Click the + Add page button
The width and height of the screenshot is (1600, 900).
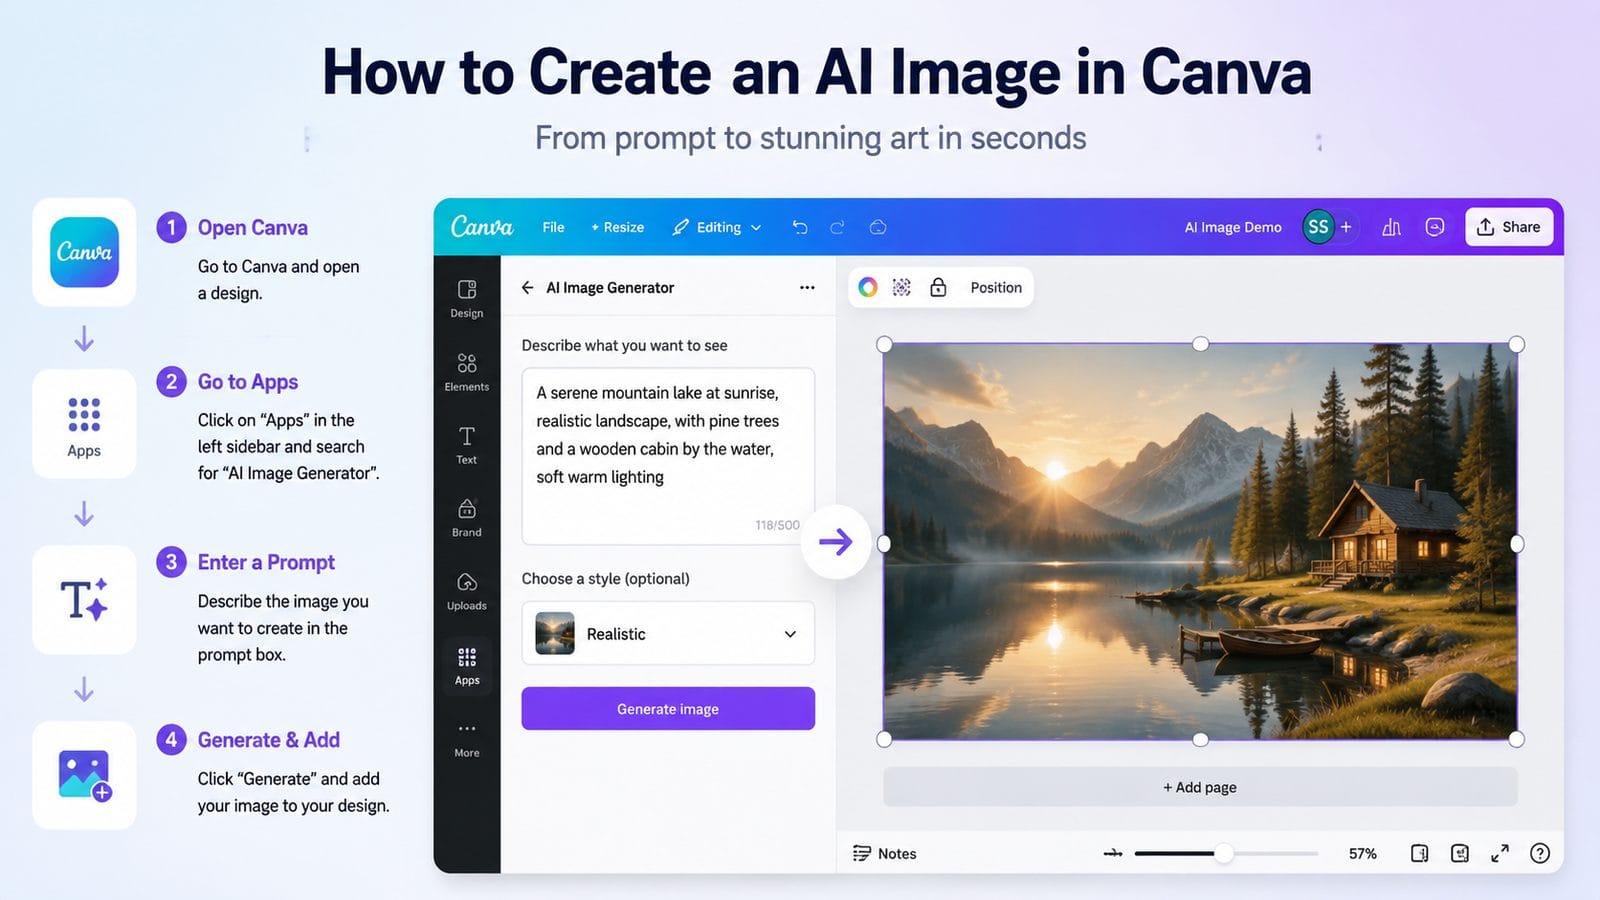pyautogui.click(x=1200, y=787)
